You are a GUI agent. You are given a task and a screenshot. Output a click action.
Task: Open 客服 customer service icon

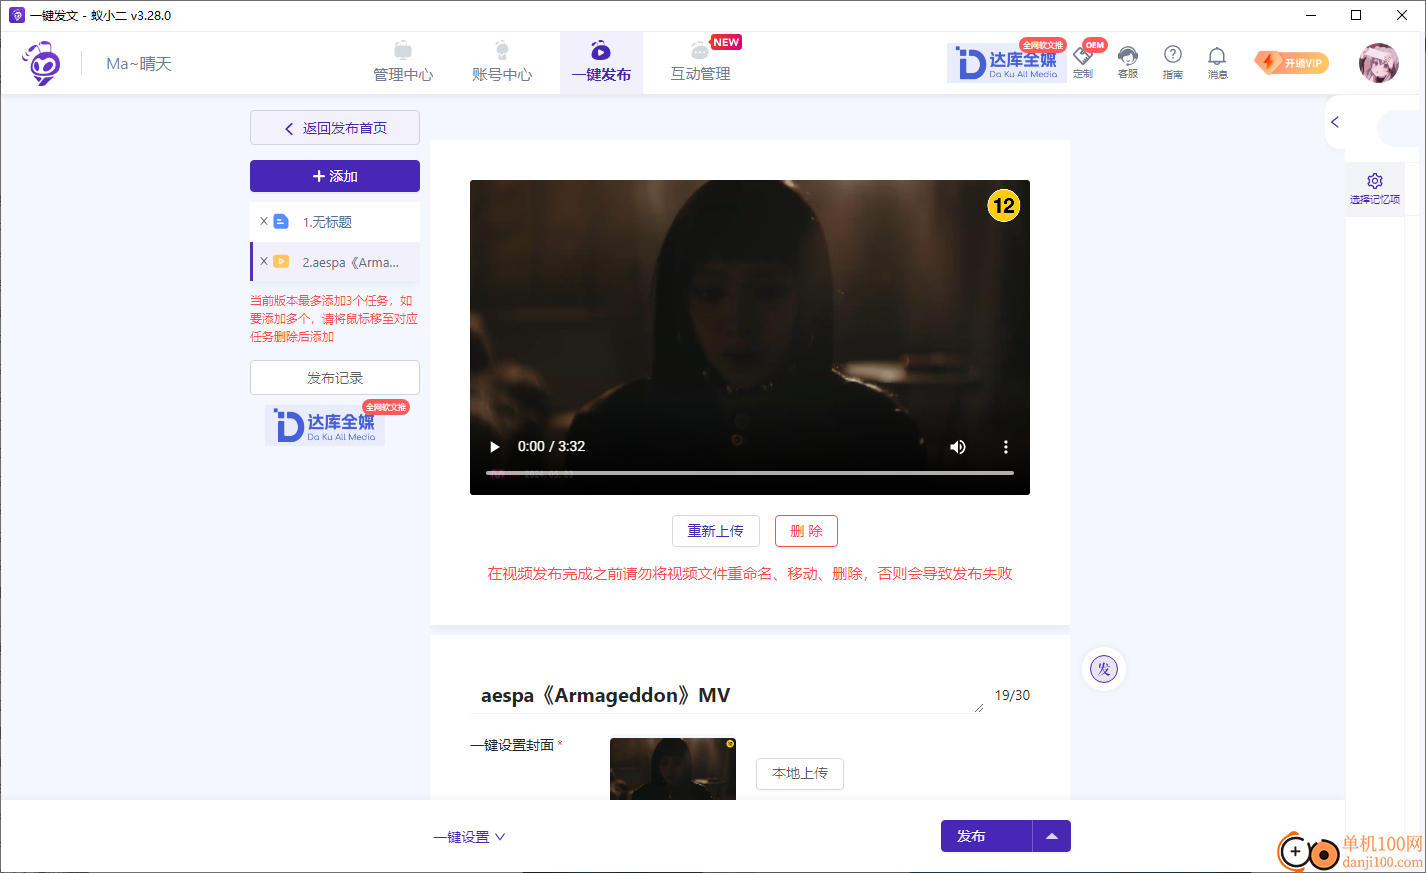(1128, 62)
